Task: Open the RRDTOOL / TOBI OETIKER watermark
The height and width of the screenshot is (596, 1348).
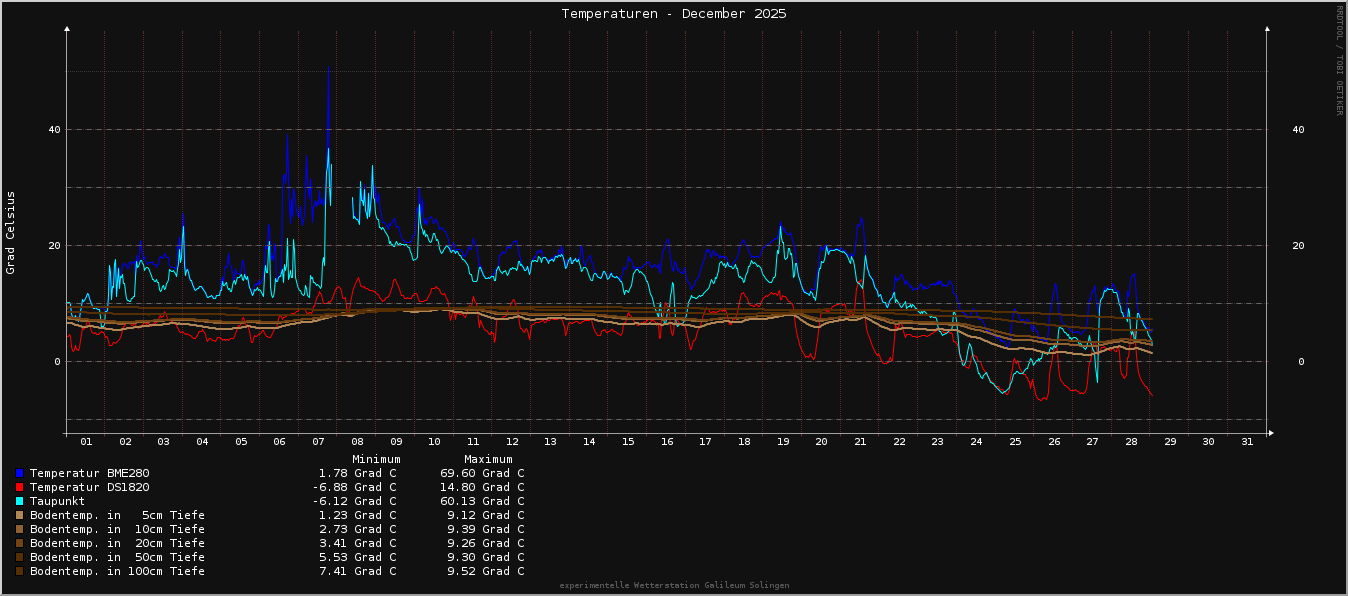Action: pos(1339,60)
